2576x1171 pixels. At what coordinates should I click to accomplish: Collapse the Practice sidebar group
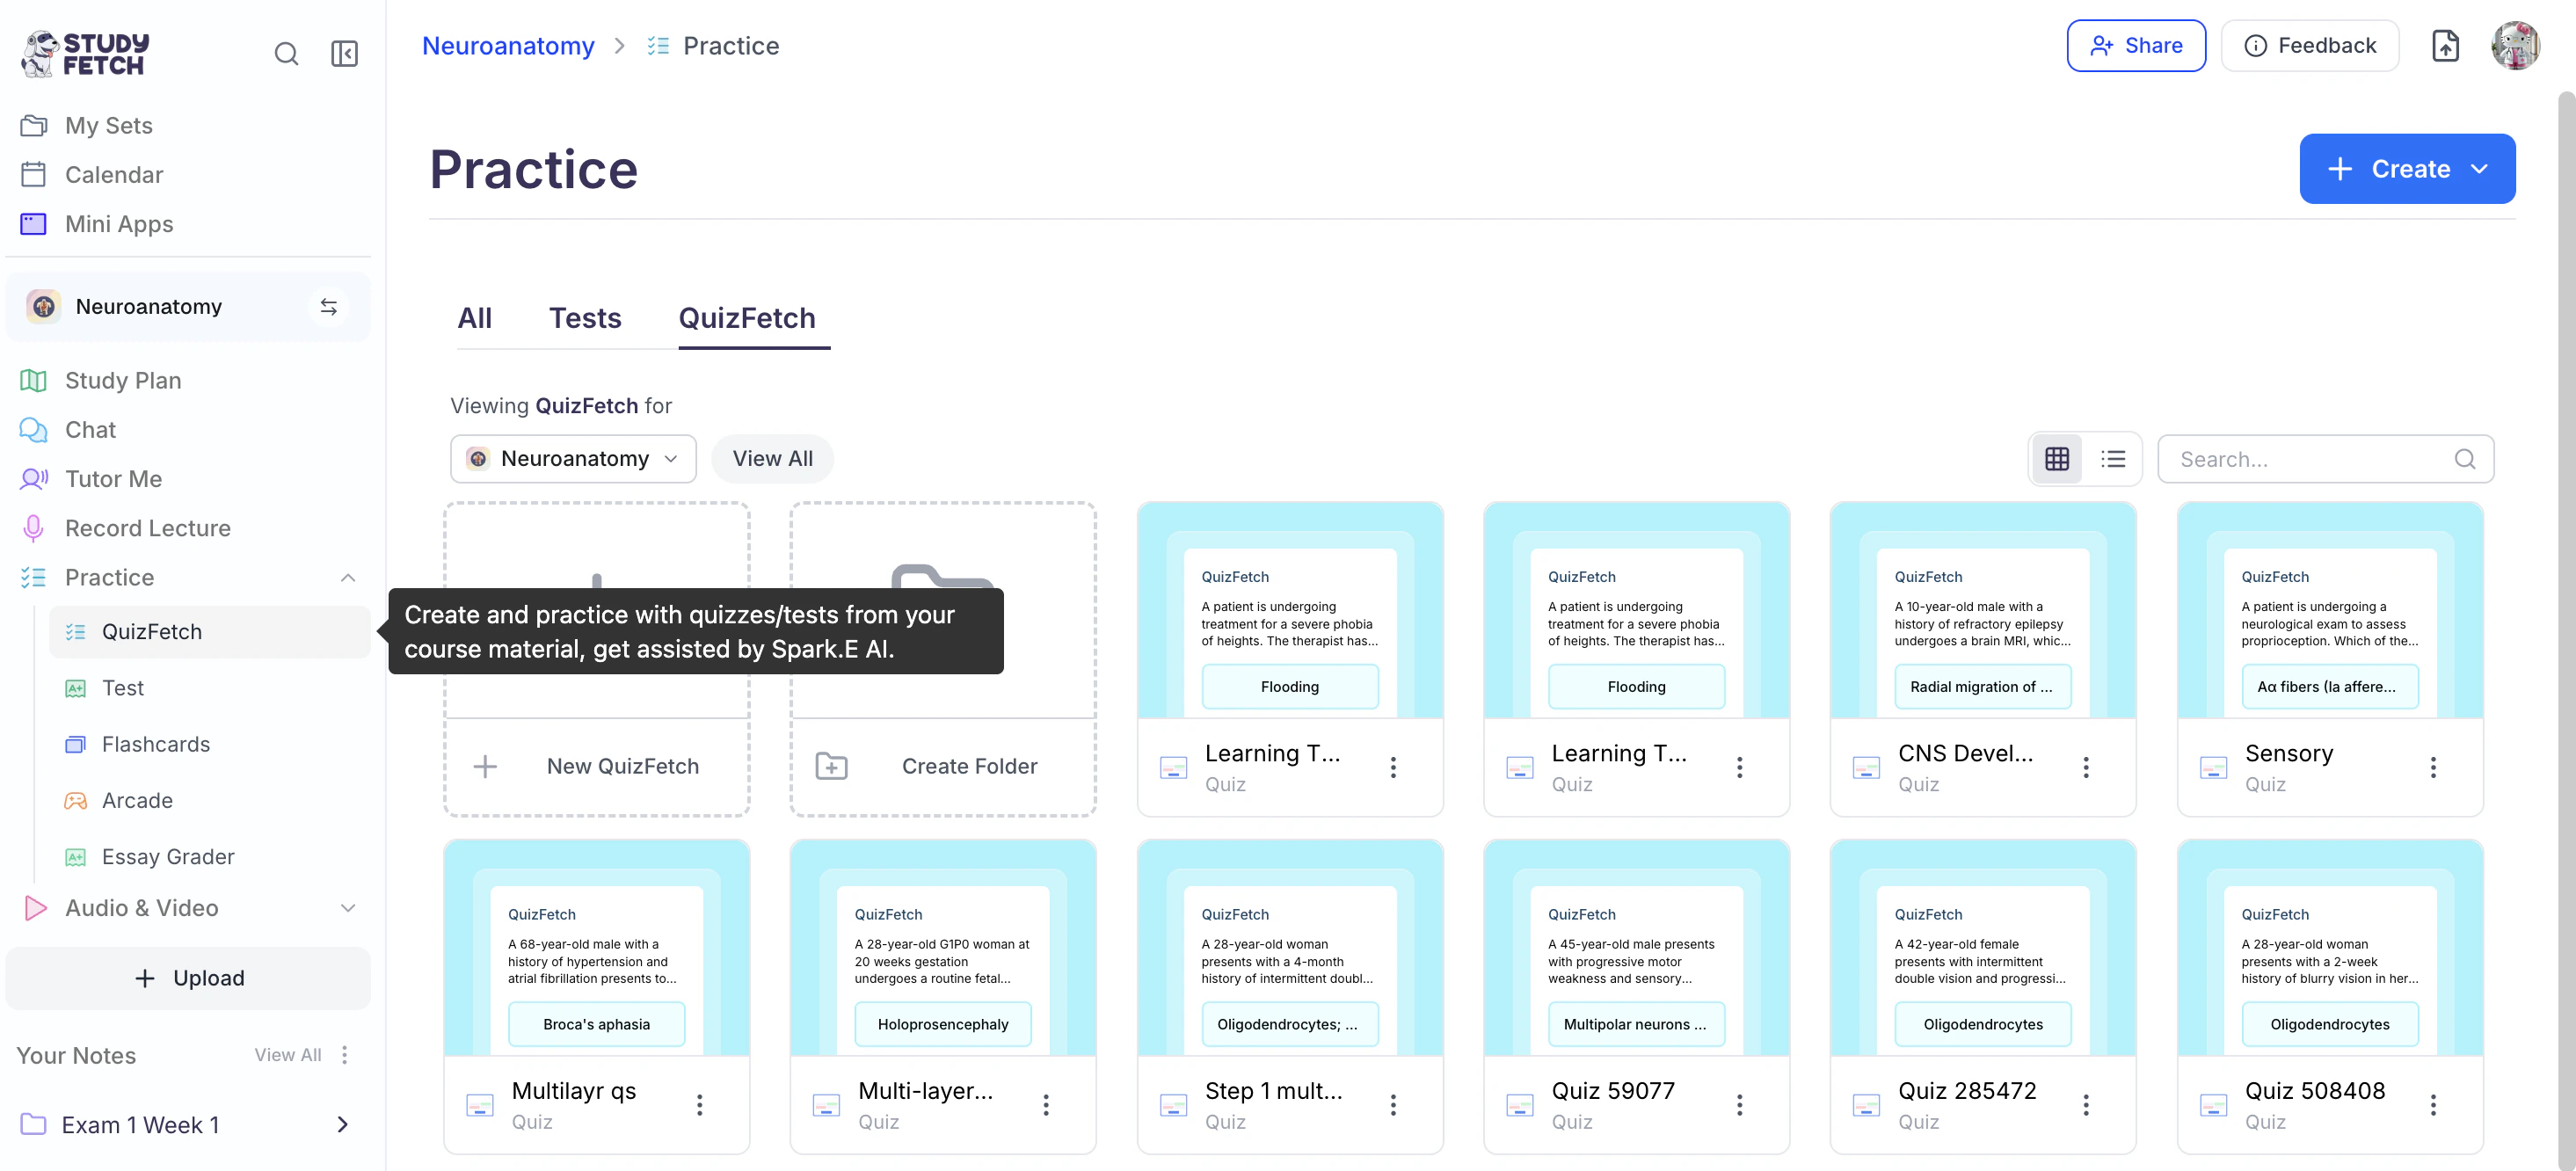pyautogui.click(x=348, y=577)
